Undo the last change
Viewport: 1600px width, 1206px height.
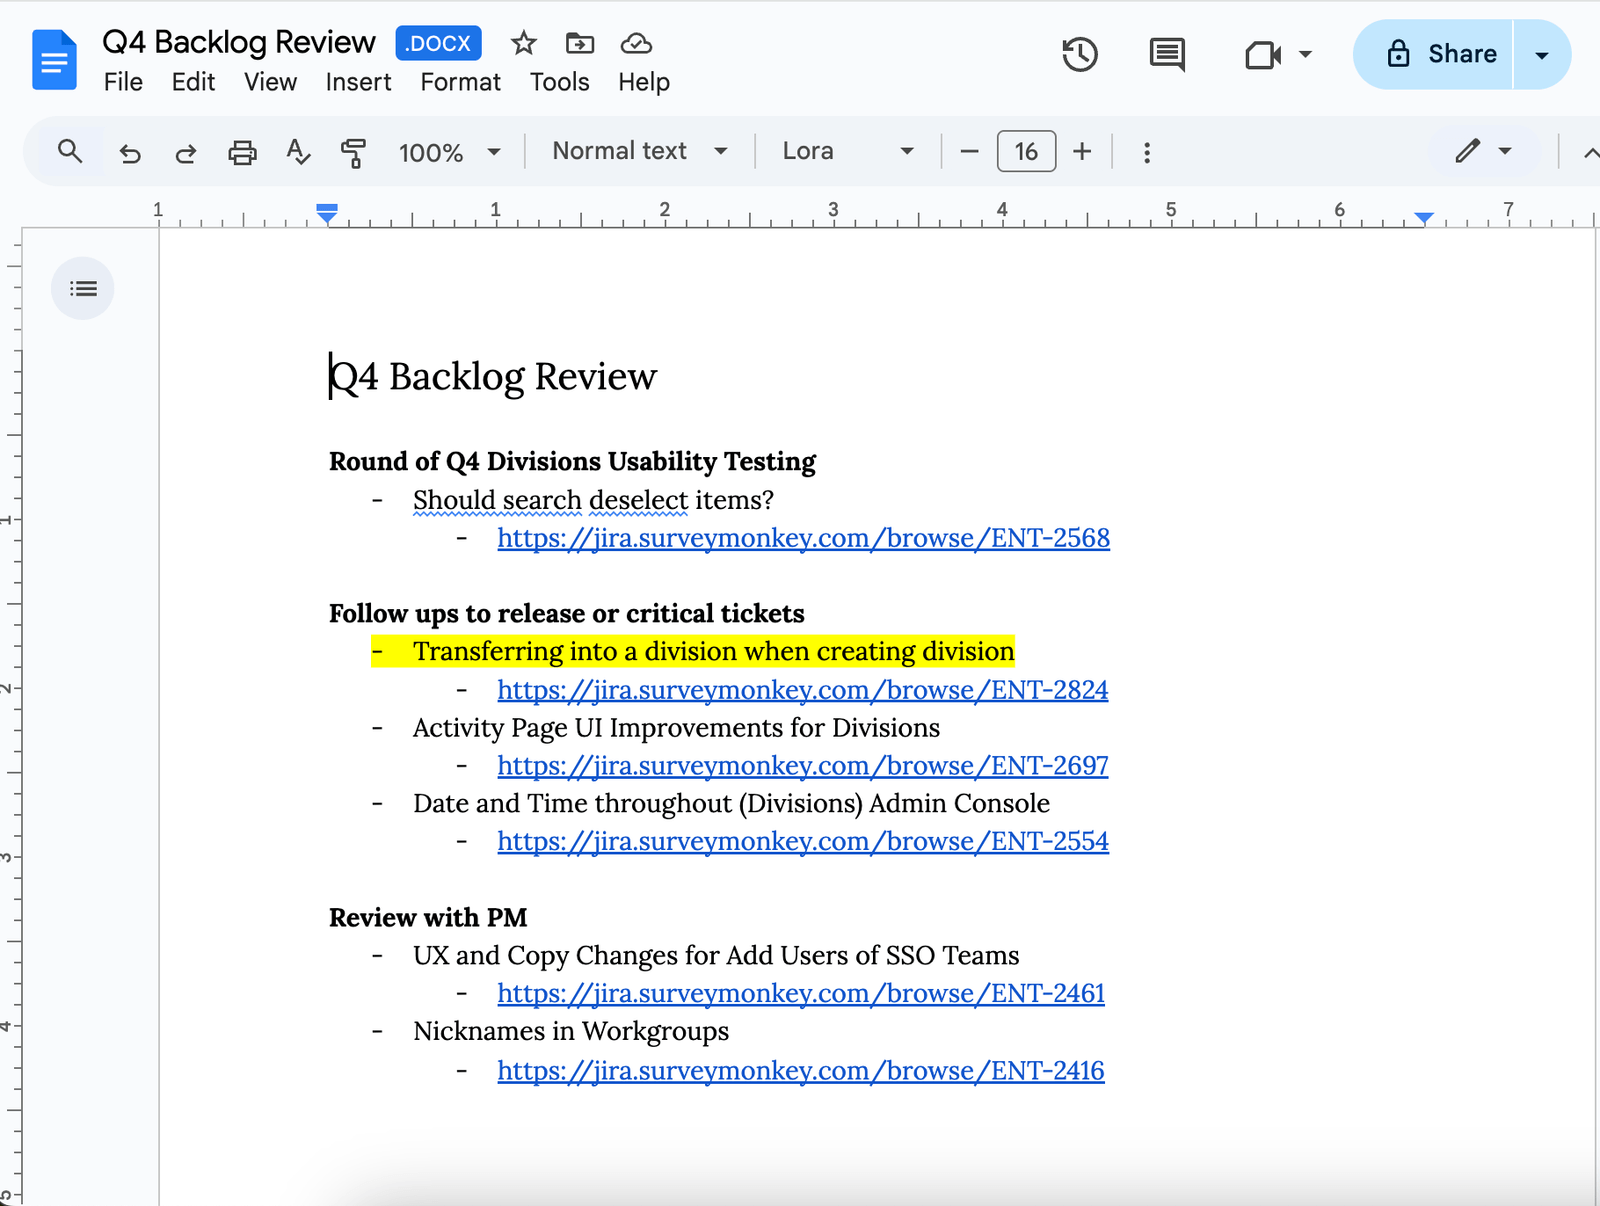tap(130, 152)
